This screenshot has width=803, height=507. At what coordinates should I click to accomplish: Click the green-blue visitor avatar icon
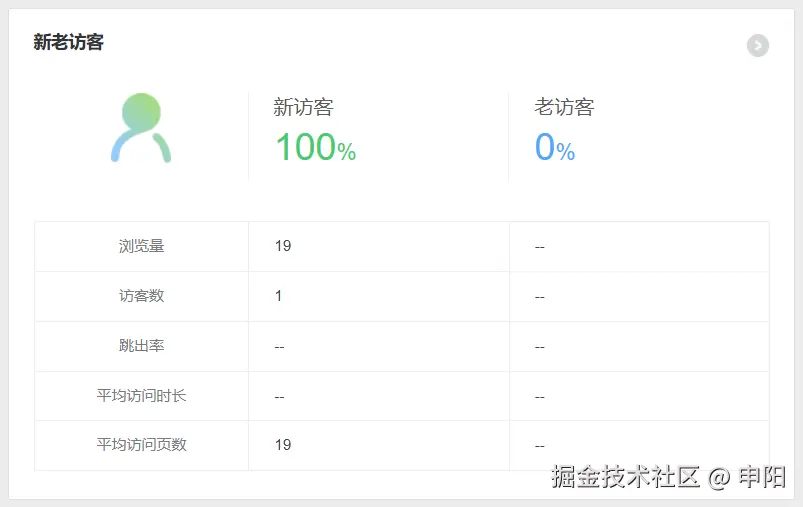[x=141, y=128]
